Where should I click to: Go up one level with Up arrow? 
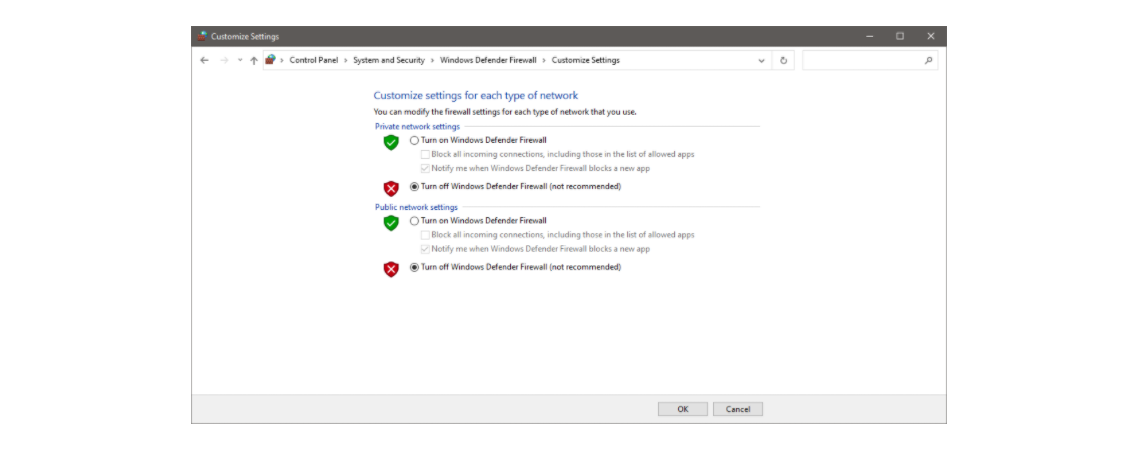tap(254, 60)
